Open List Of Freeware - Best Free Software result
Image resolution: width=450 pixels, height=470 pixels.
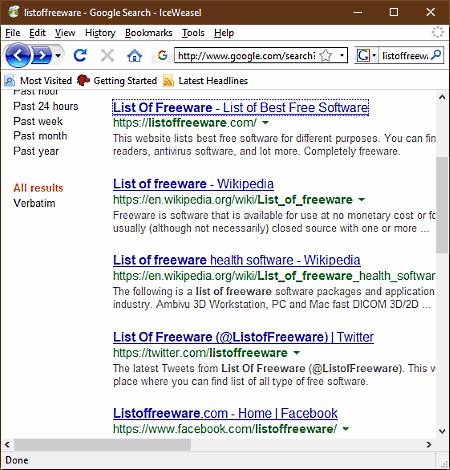[240, 108]
